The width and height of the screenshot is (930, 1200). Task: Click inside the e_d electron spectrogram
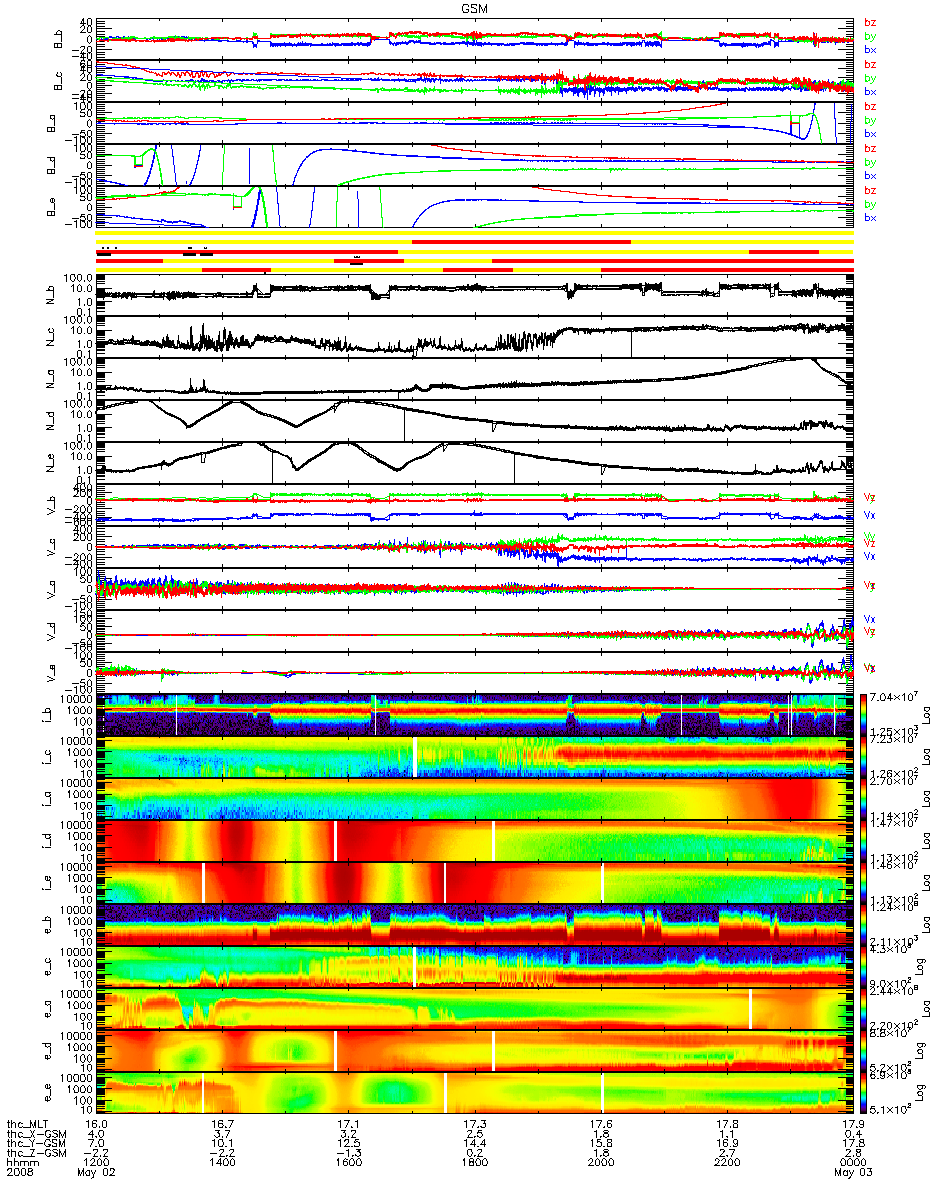(475, 1051)
